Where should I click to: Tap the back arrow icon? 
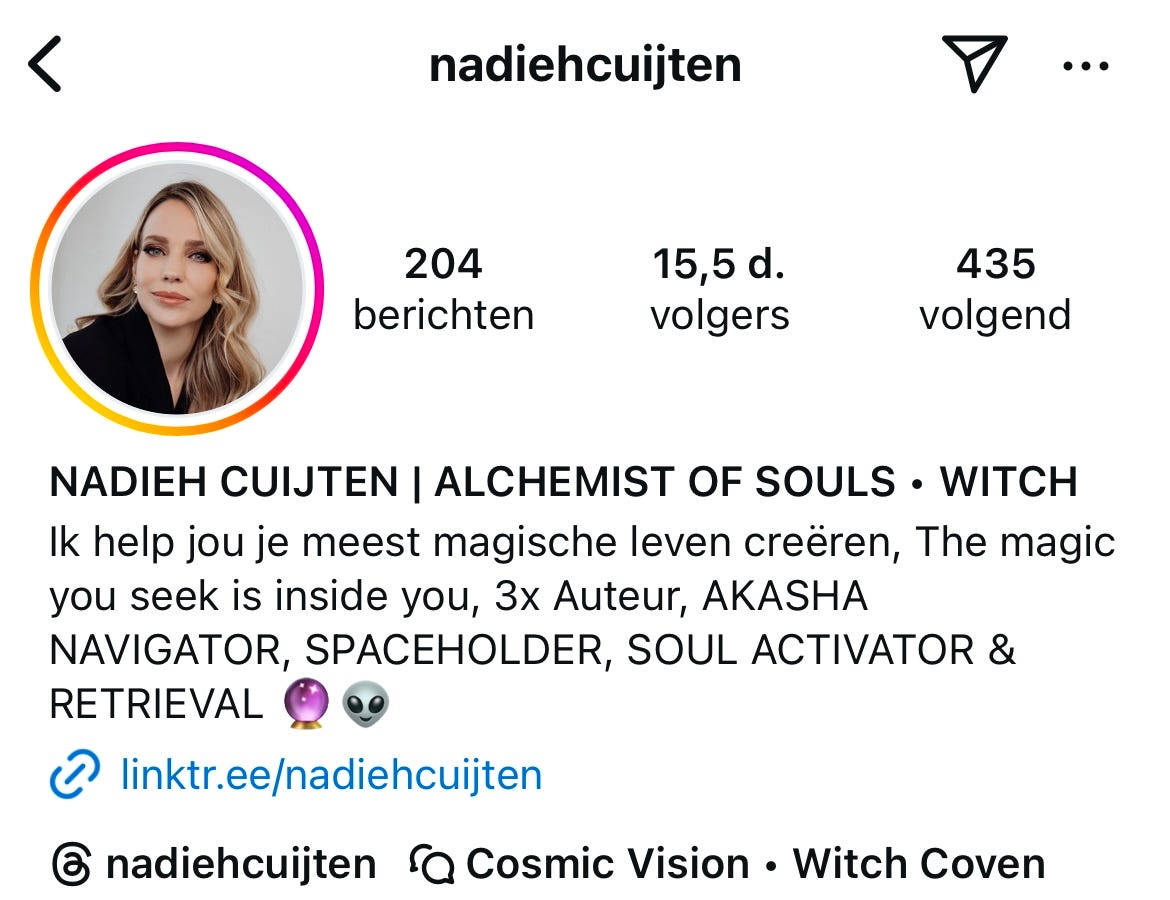pyautogui.click(x=45, y=64)
